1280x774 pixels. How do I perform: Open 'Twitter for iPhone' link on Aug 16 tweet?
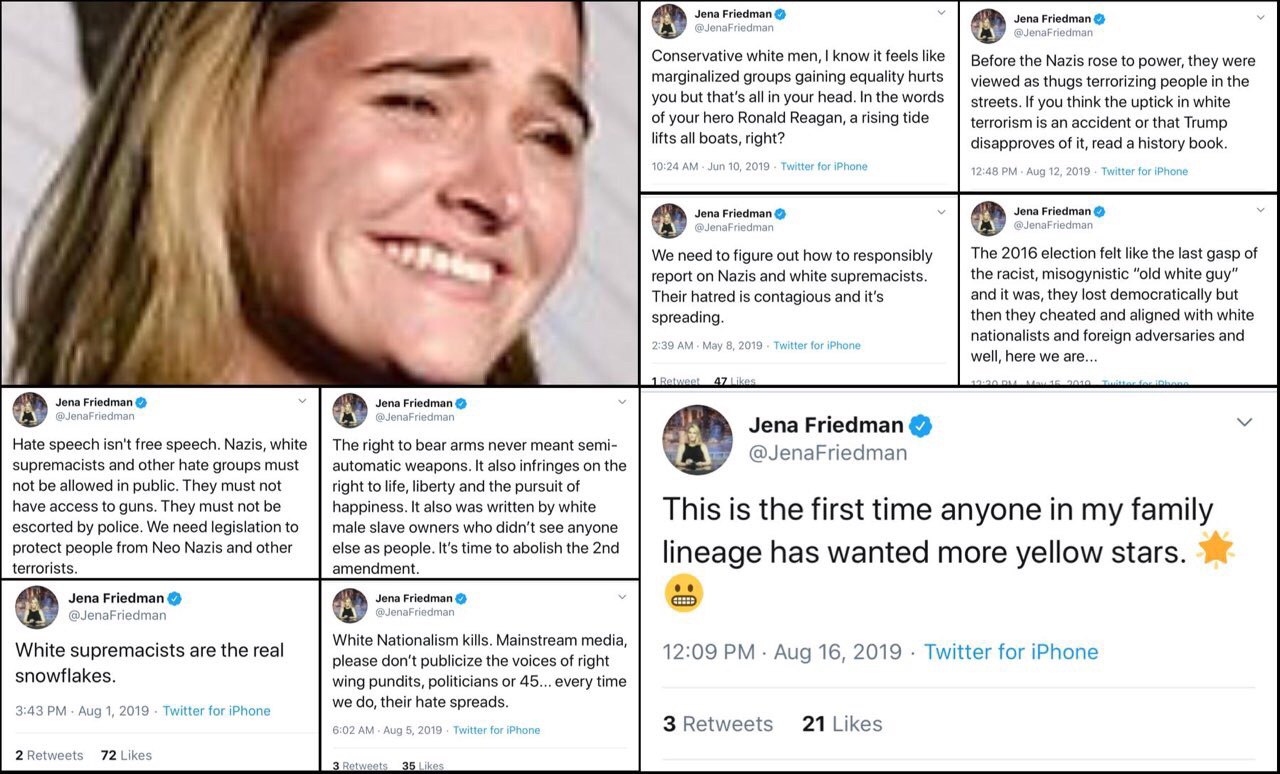[x=1010, y=652]
